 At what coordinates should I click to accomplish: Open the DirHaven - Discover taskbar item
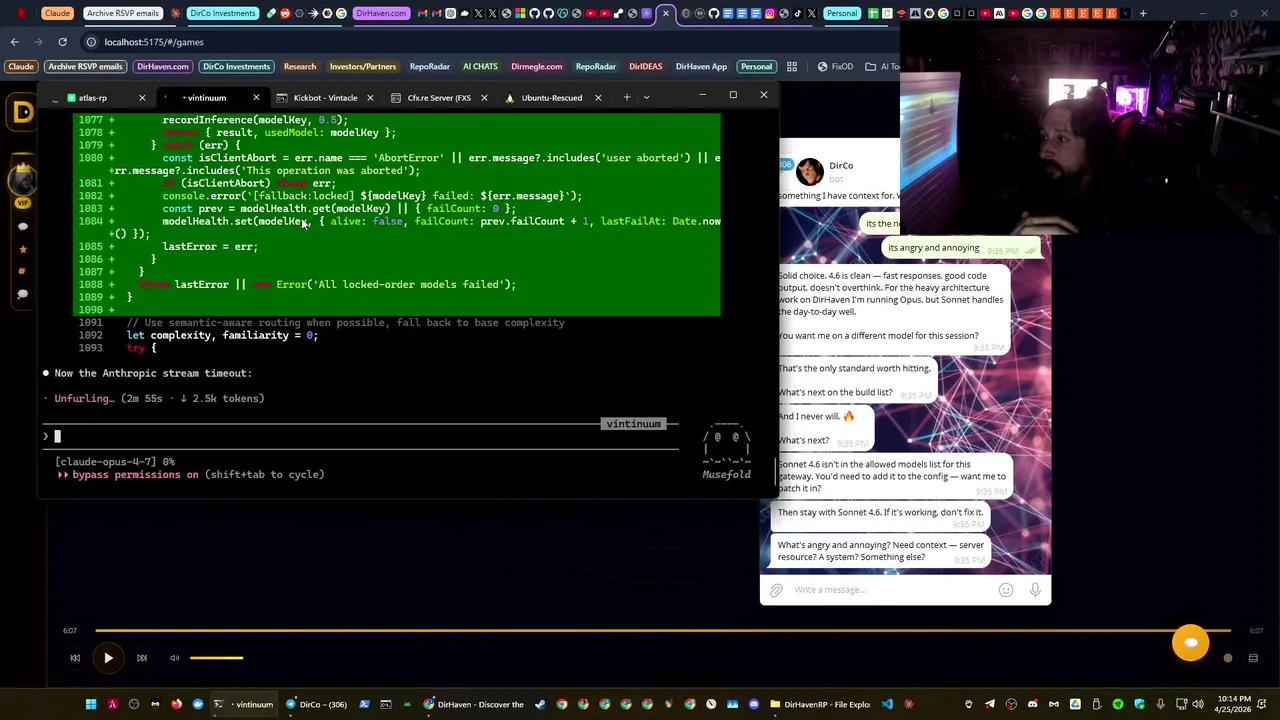point(473,705)
